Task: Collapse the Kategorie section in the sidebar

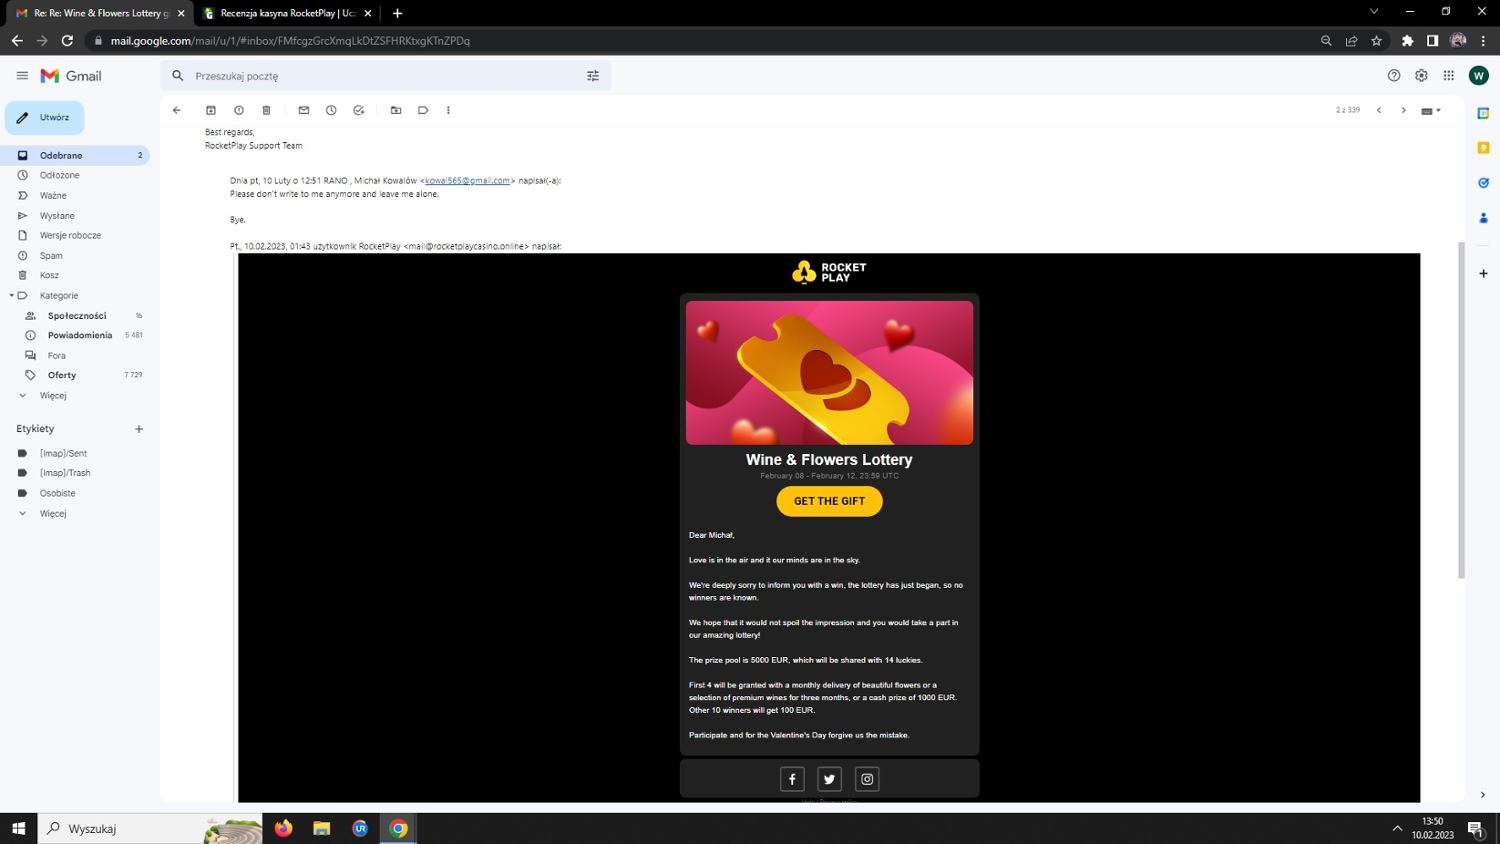Action: 11,296
